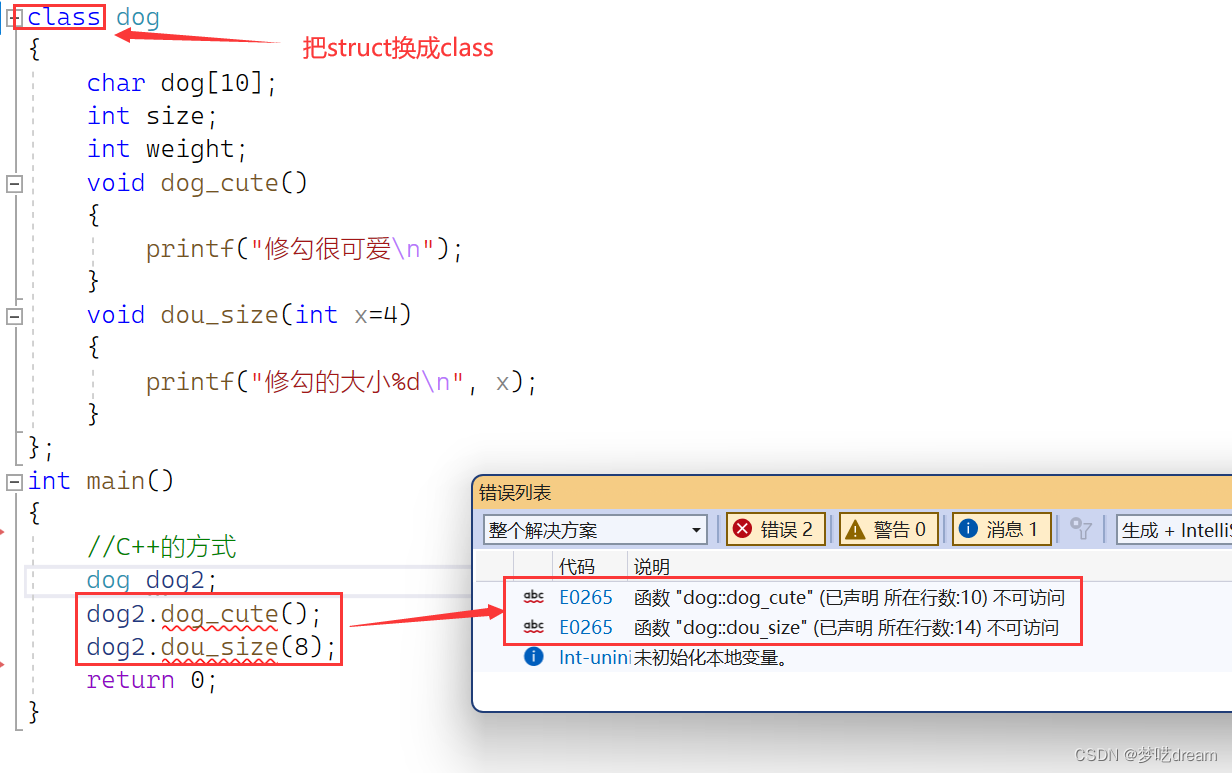Image resolution: width=1232 pixels, height=773 pixels.
Task: Click the dou_size function name in its declaration
Action: [x=219, y=315]
